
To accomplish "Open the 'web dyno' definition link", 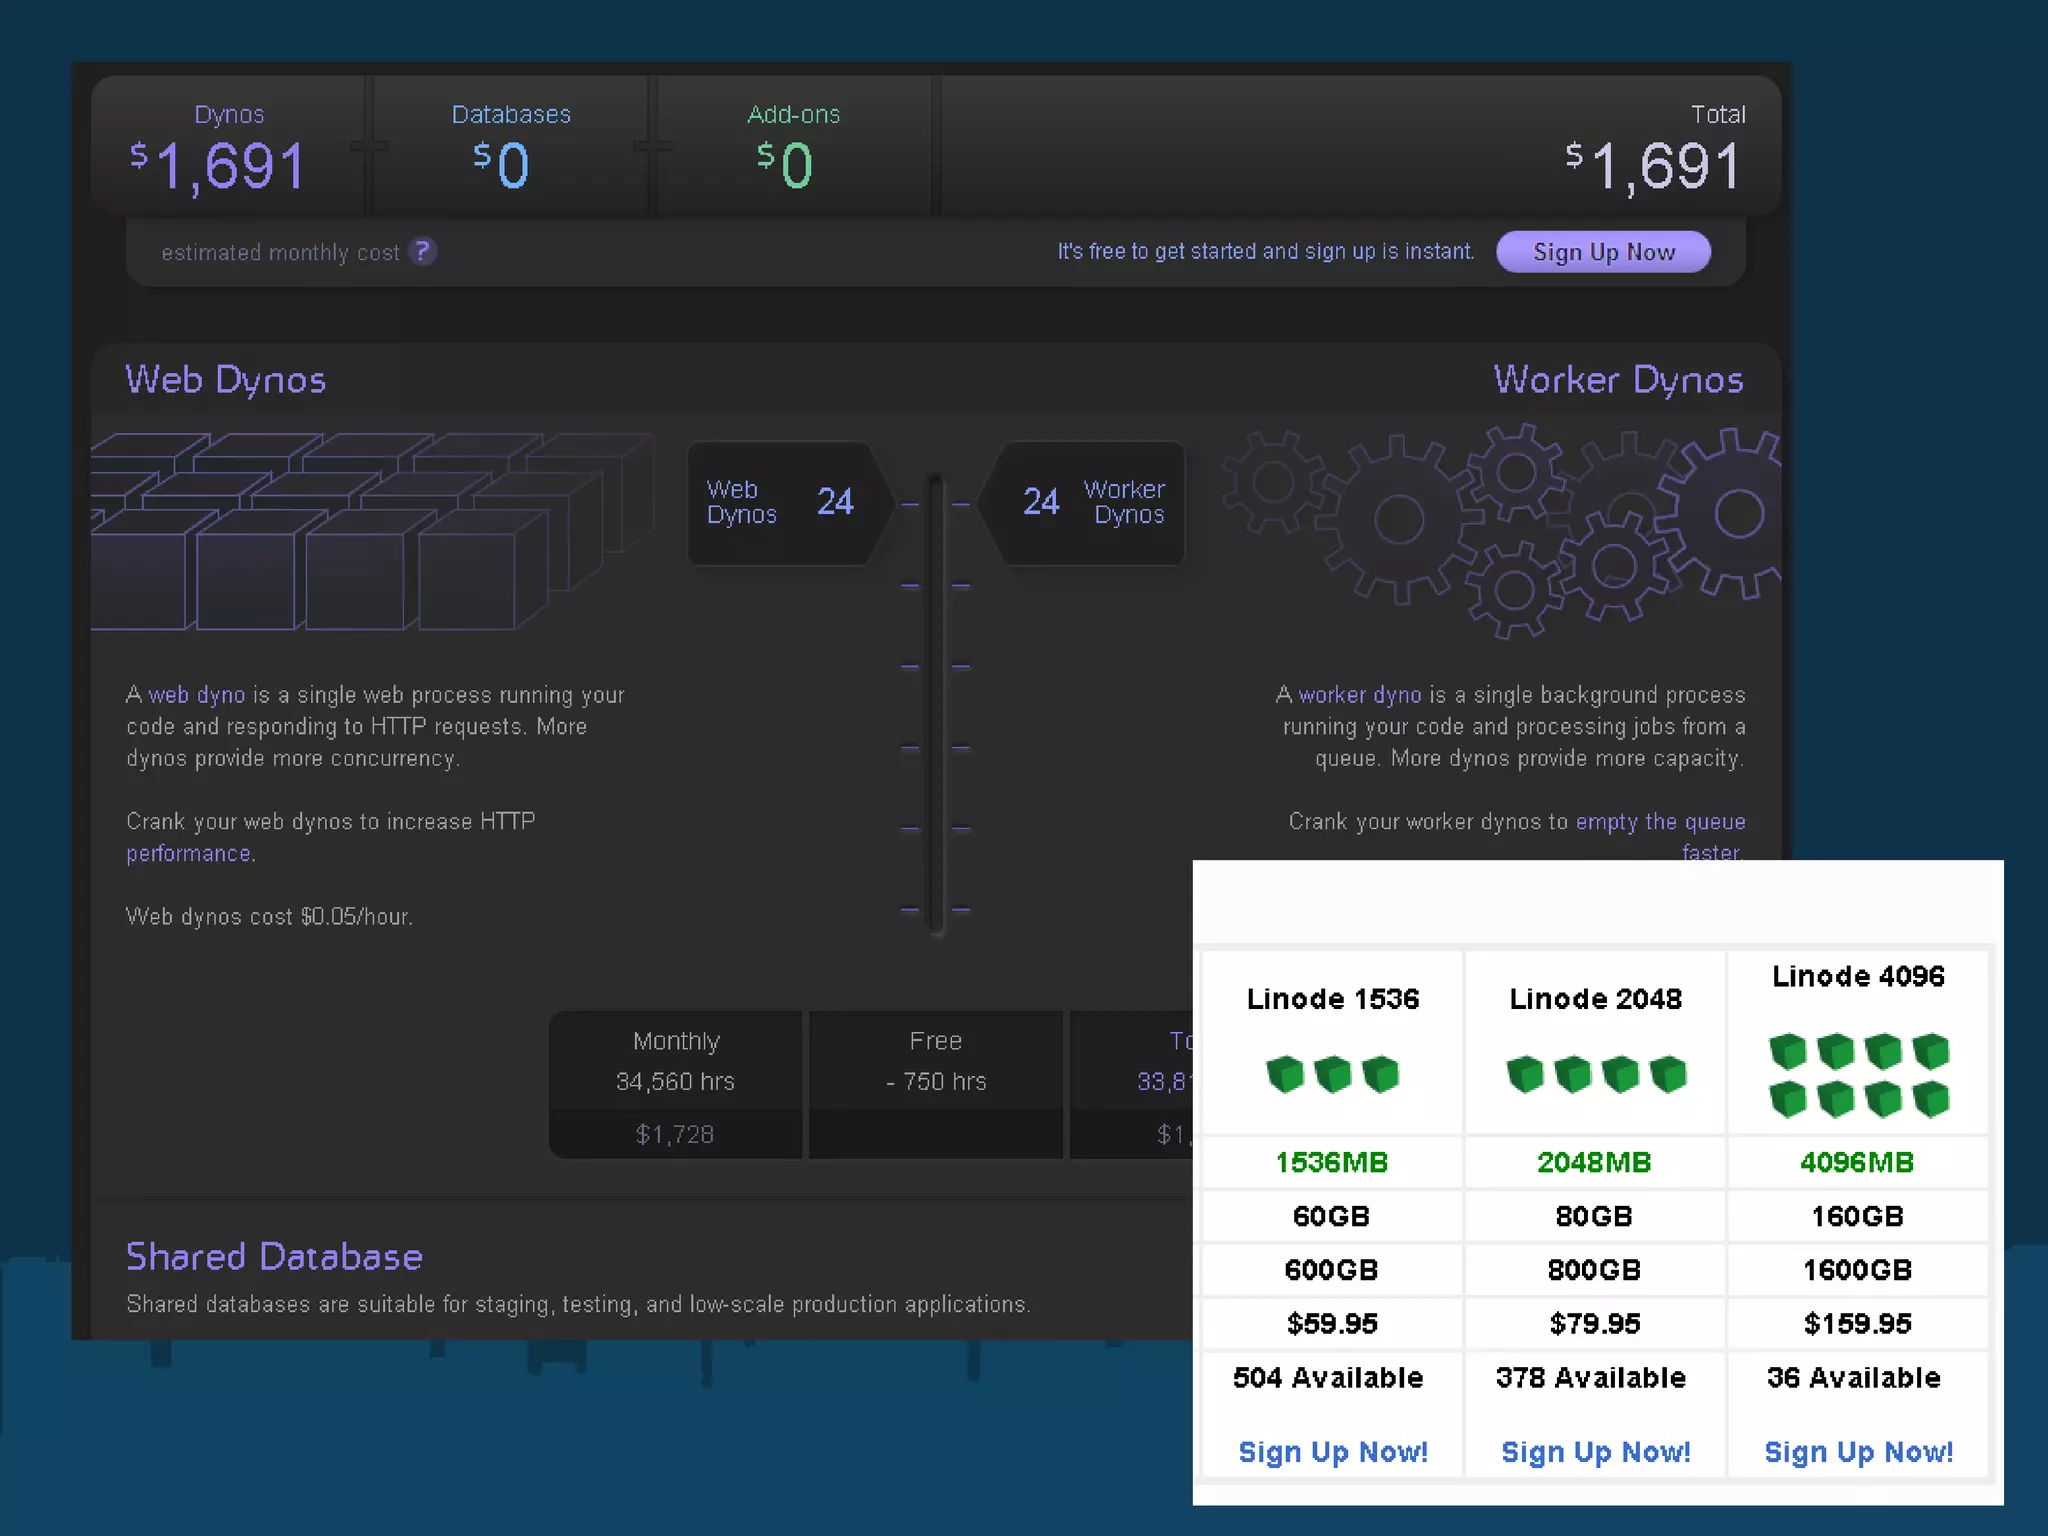I will coord(197,695).
